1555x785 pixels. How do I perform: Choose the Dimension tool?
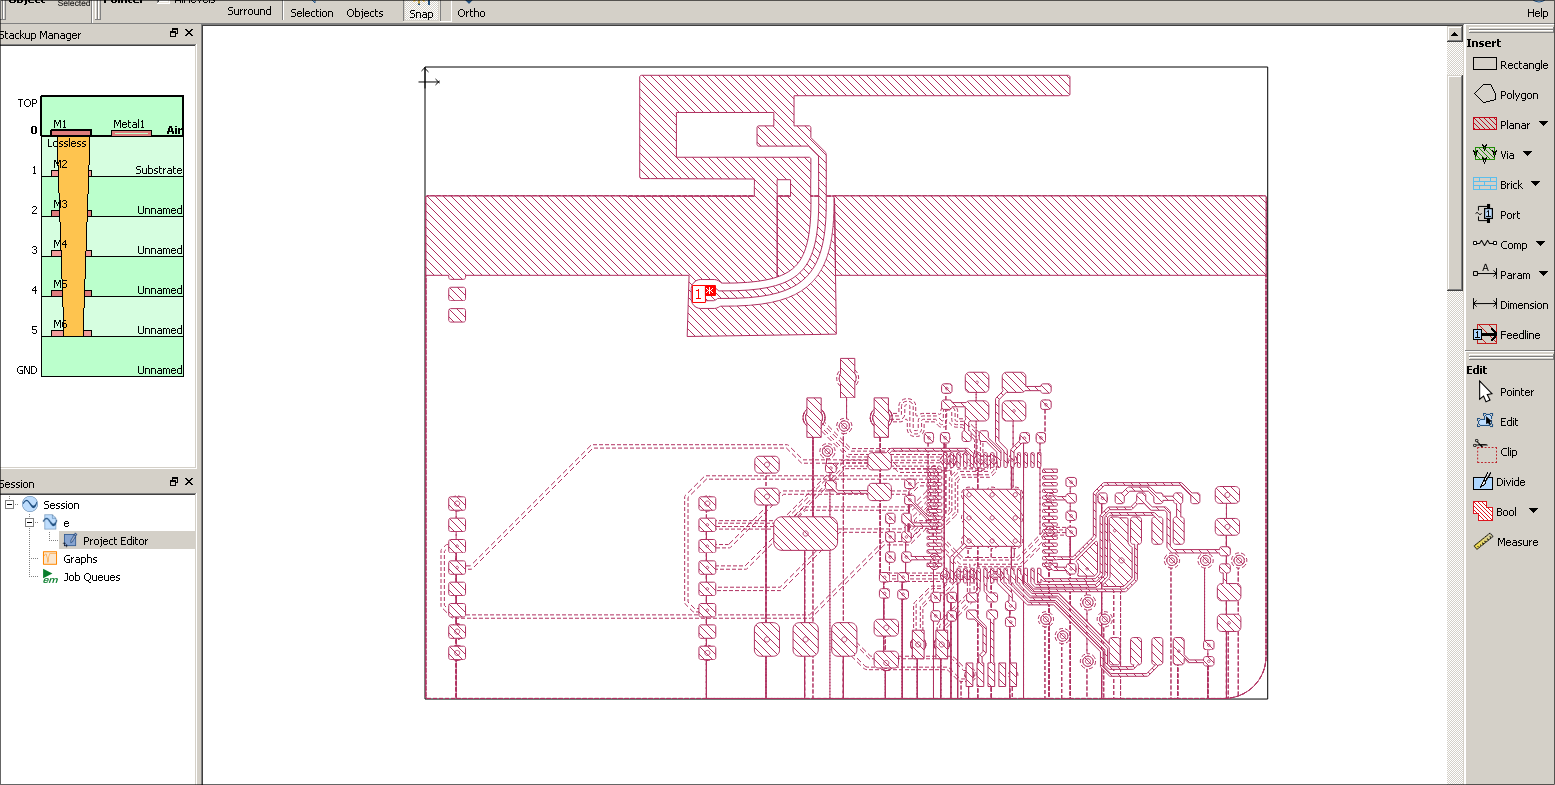point(1509,305)
